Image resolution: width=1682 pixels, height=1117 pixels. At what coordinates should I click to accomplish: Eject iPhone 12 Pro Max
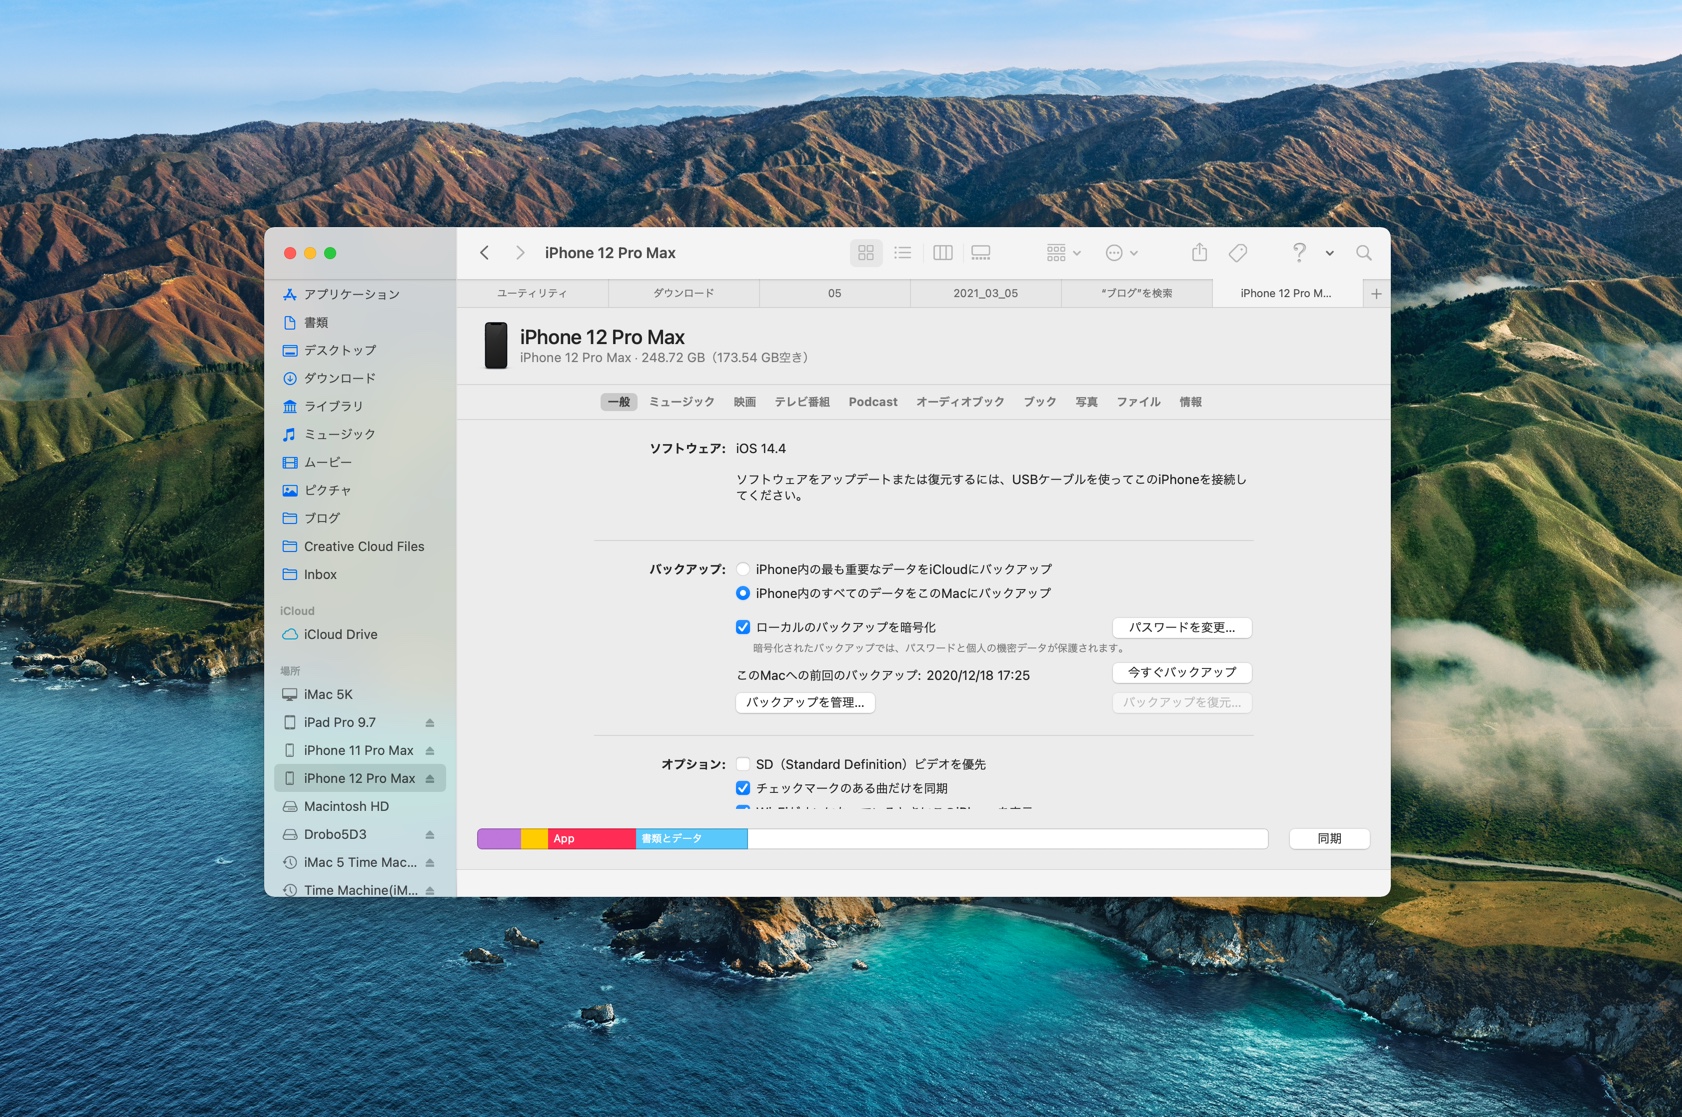pyautogui.click(x=430, y=778)
